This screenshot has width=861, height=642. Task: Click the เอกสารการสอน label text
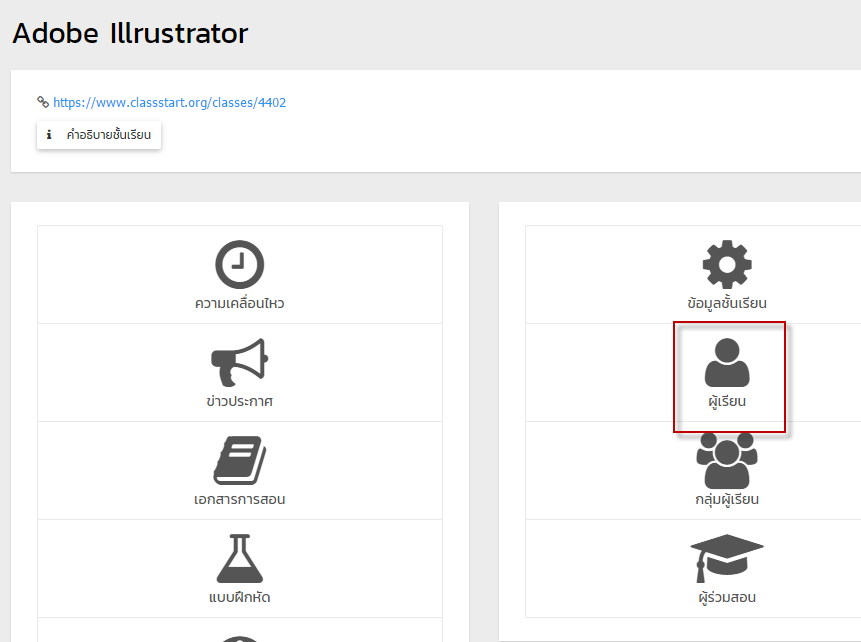click(x=239, y=499)
